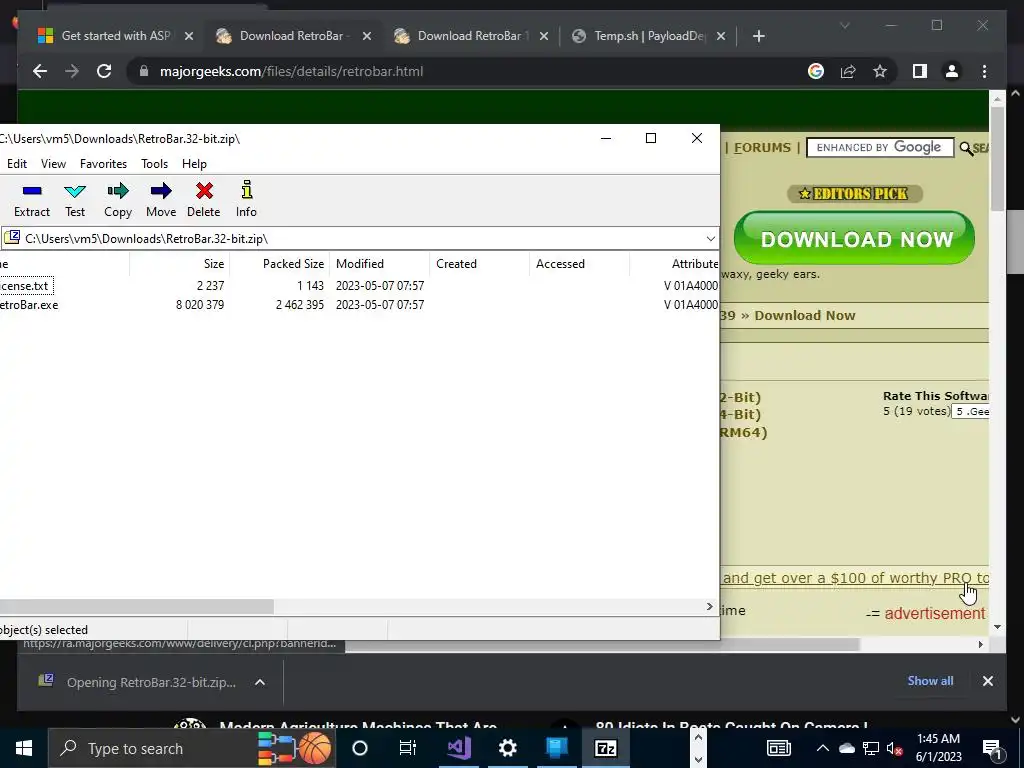Click the DOWNLOAD NOW button

coord(854,238)
